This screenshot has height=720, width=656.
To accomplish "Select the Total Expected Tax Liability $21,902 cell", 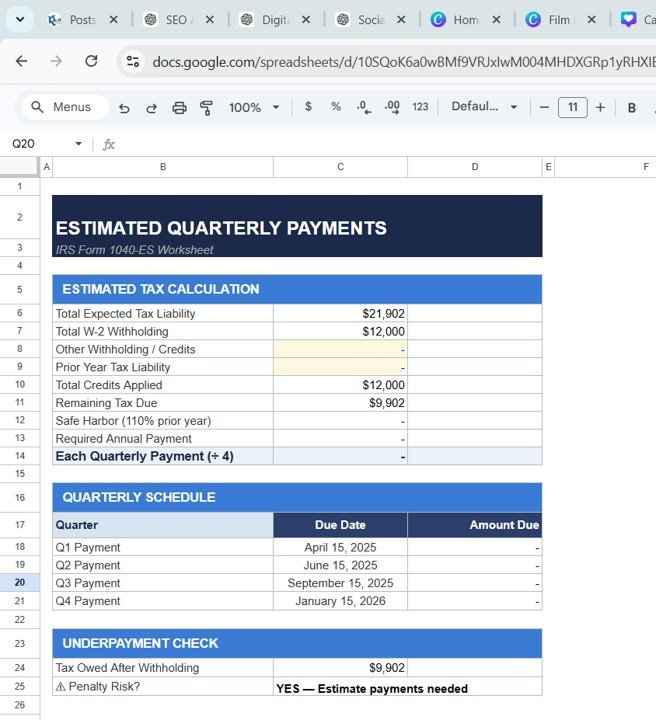I will [x=340, y=314].
